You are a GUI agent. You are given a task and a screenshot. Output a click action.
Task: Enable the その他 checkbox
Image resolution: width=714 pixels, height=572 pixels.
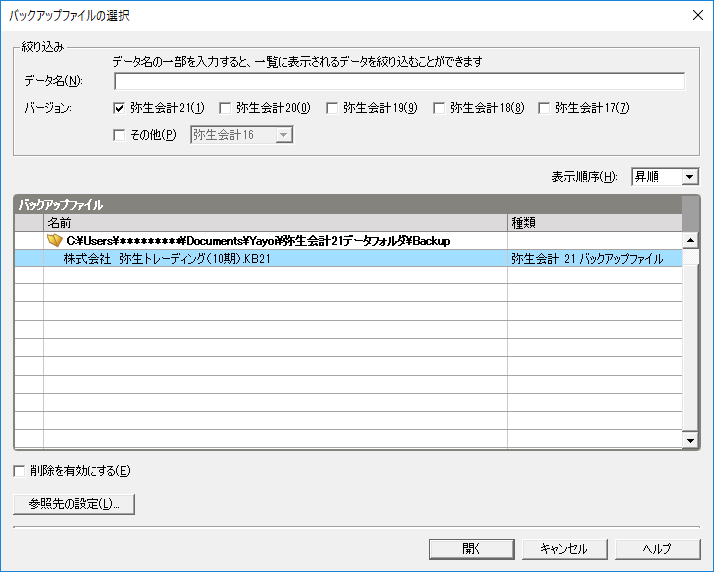(119, 135)
